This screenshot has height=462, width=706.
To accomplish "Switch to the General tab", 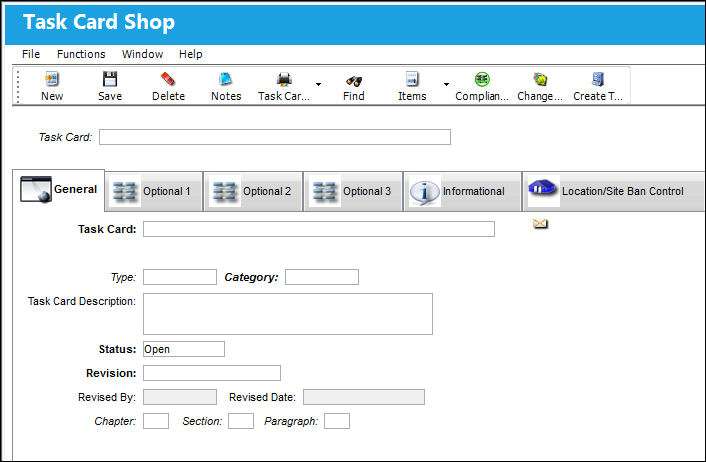I will pos(59,190).
